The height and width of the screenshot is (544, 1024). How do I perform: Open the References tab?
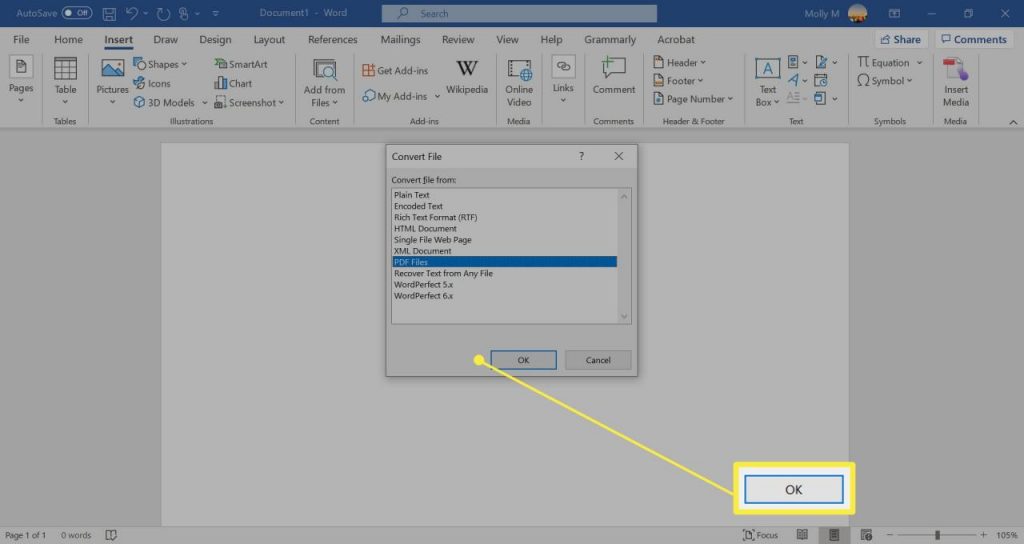coord(332,39)
